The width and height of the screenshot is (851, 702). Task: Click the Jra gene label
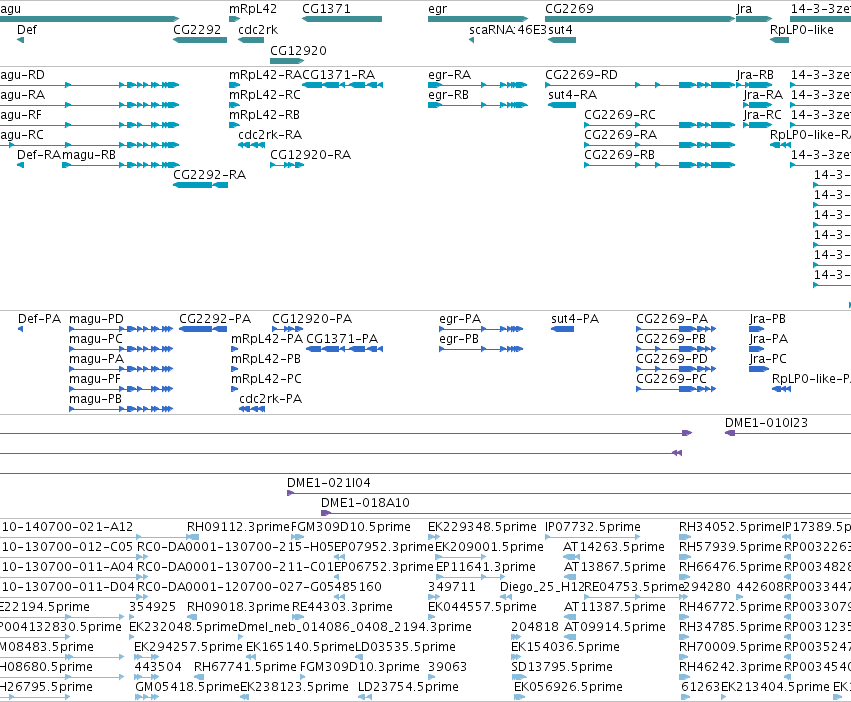[x=744, y=9]
